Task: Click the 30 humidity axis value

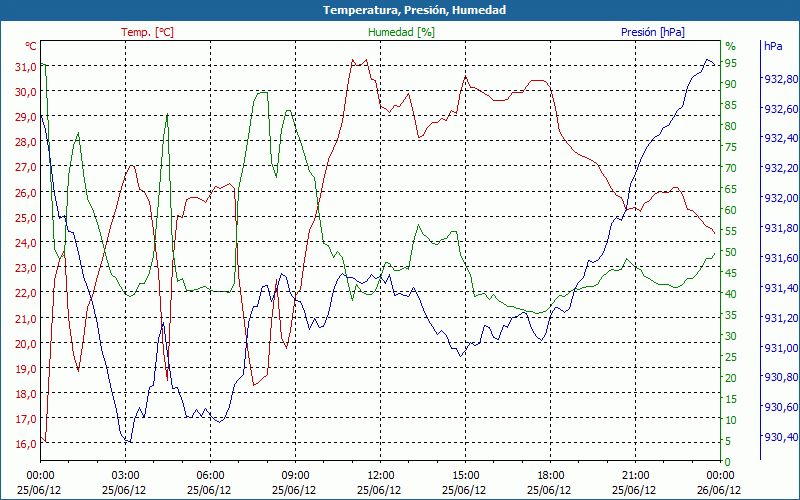Action: point(731,336)
